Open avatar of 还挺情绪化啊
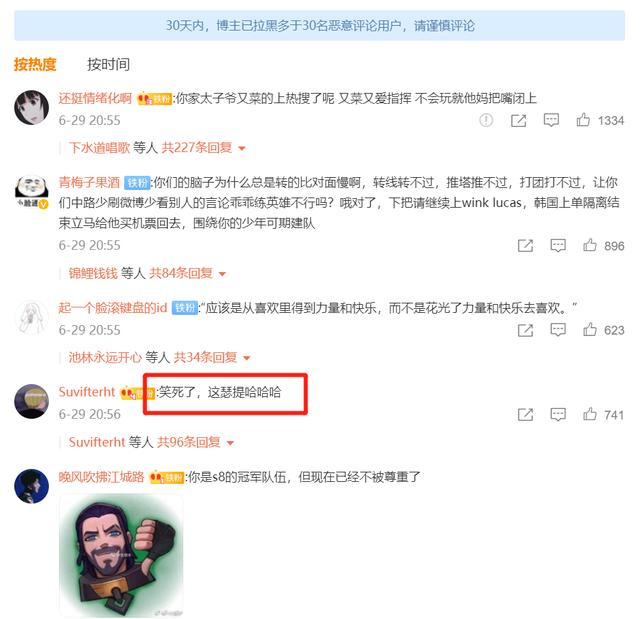This screenshot has width=640, height=619. [x=31, y=107]
